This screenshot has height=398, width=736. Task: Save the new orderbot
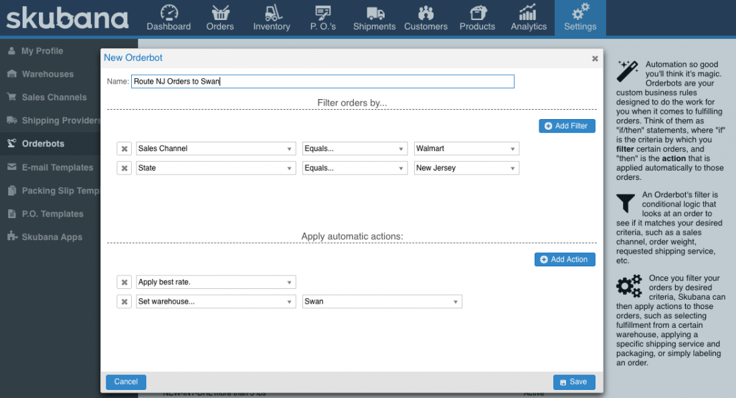click(574, 382)
